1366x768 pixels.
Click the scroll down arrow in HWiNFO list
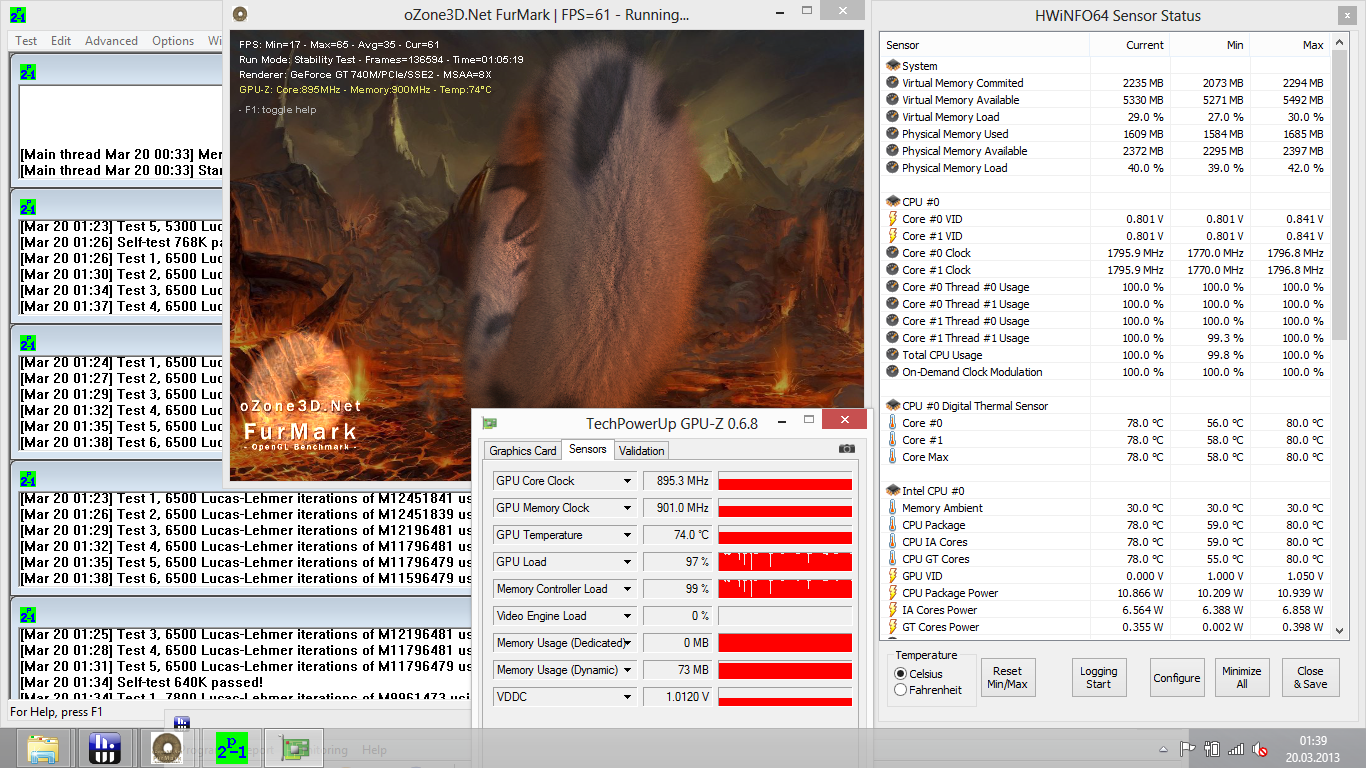pyautogui.click(x=1340, y=630)
